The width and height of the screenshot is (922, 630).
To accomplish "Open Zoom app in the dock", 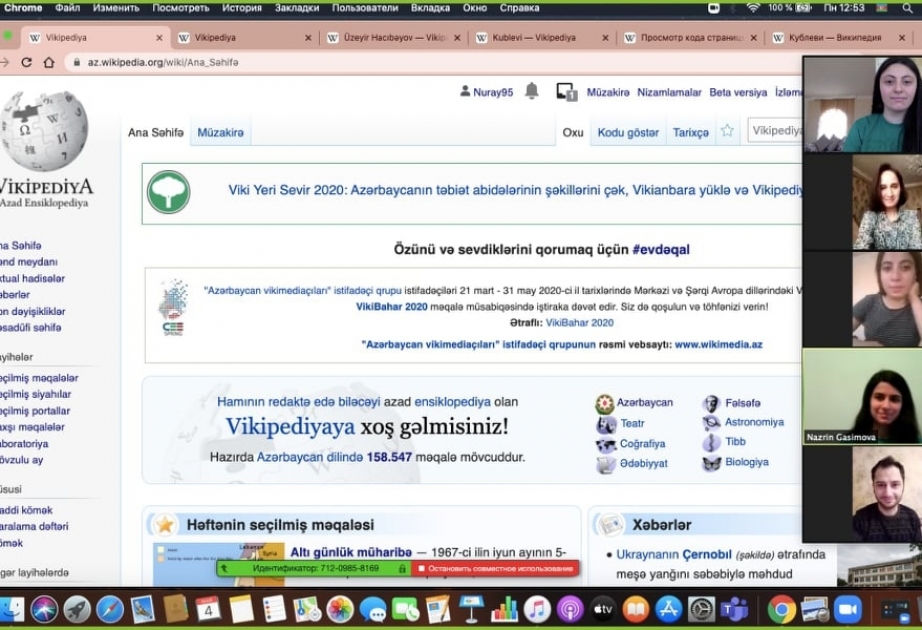I will click(847, 609).
